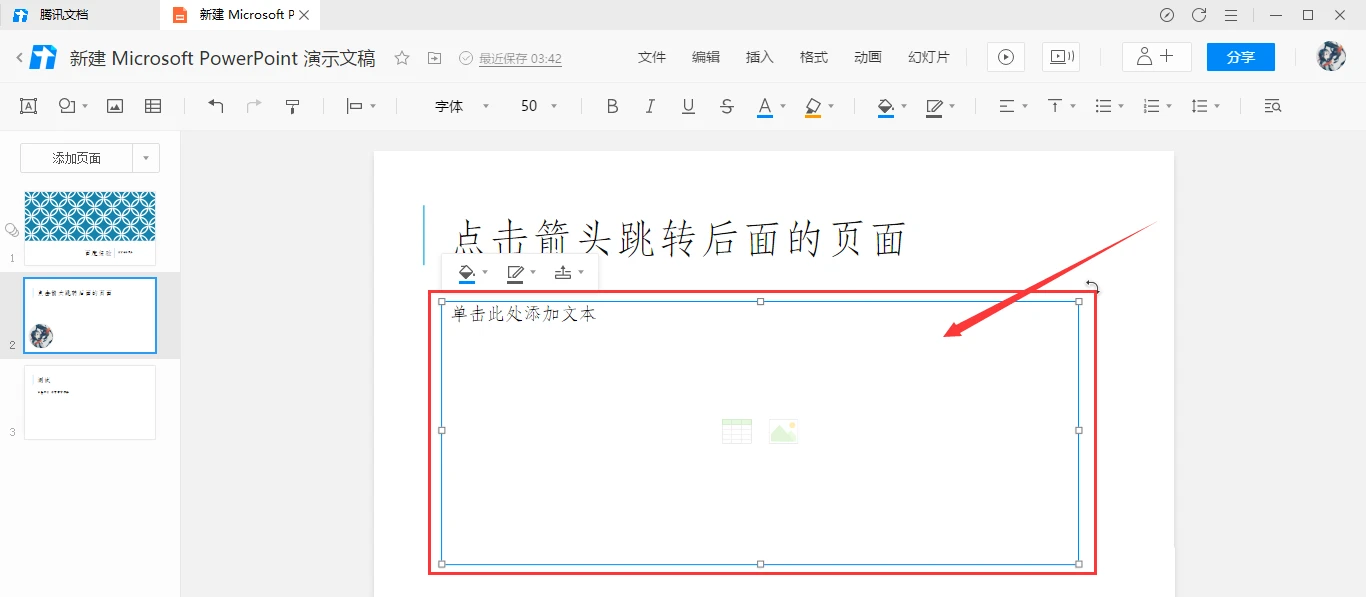Select slide 1 thumbnail
Screen dimensions: 1366x597
point(90,228)
